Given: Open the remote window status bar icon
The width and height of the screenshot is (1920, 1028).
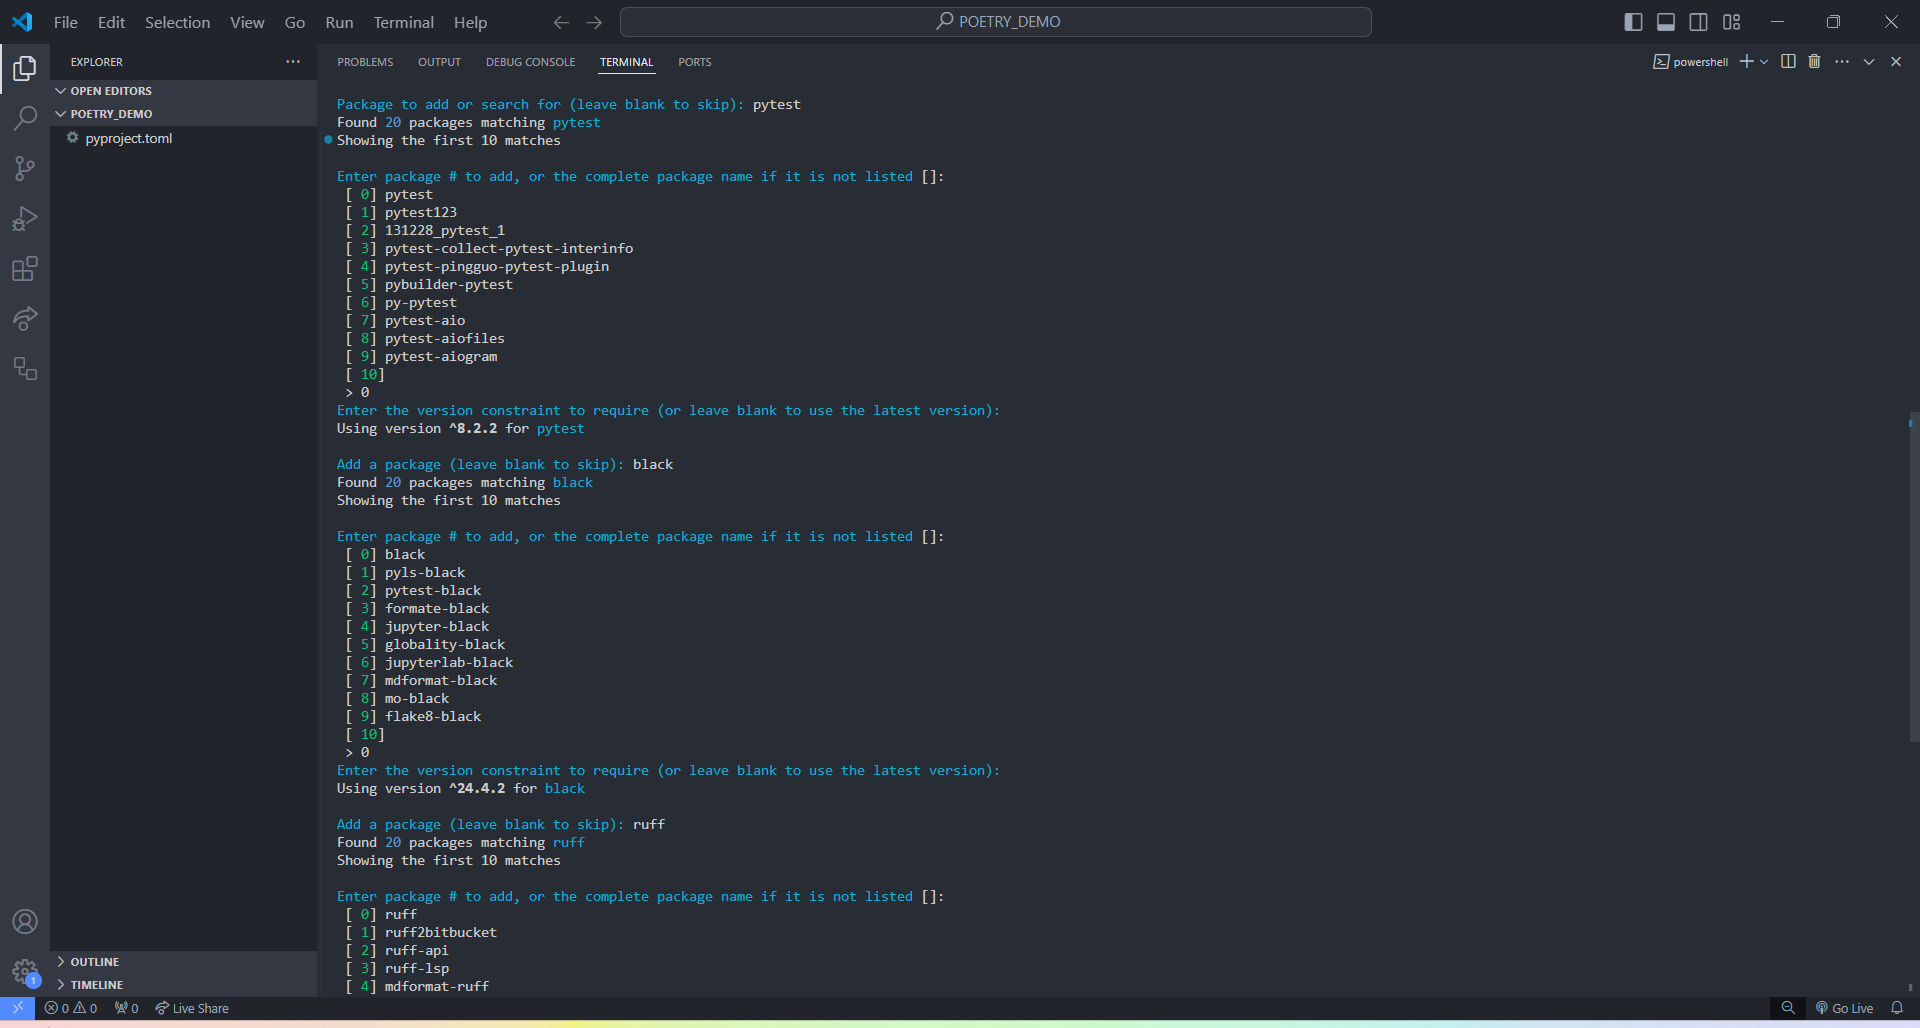Looking at the screenshot, I should (x=17, y=1008).
